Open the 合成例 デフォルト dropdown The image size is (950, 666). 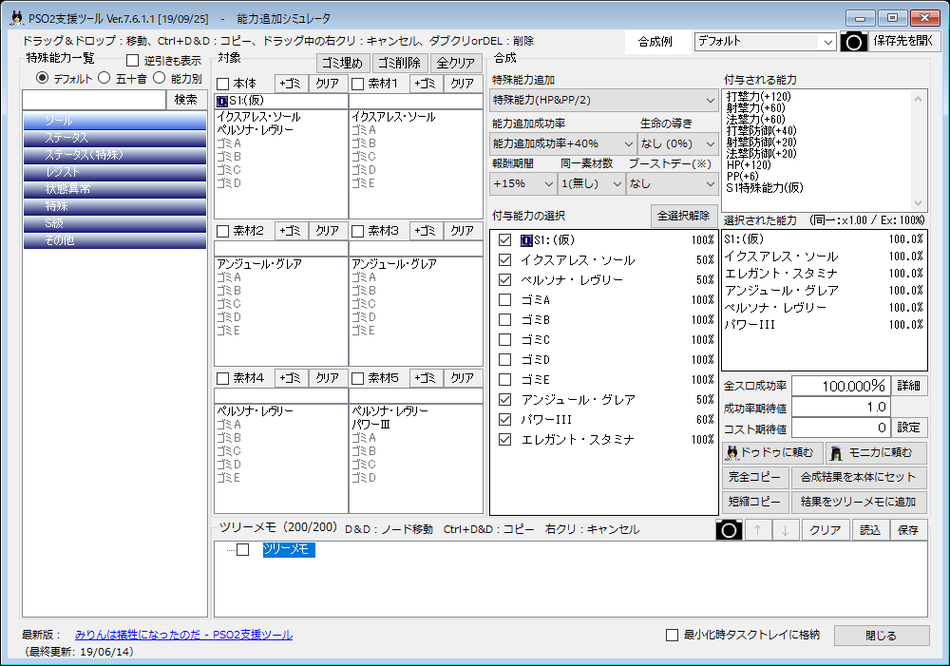(x=765, y=42)
